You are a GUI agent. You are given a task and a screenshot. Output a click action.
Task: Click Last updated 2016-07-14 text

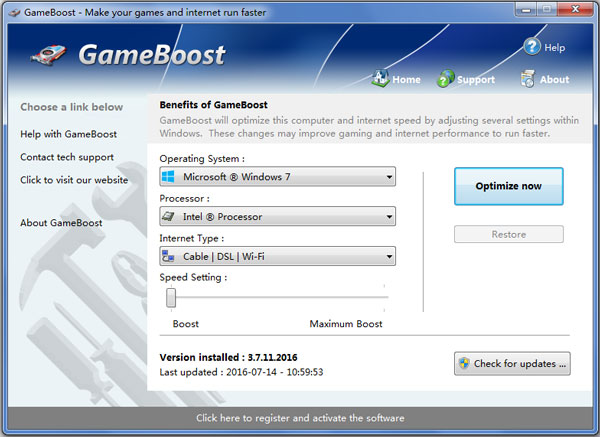[241, 372]
